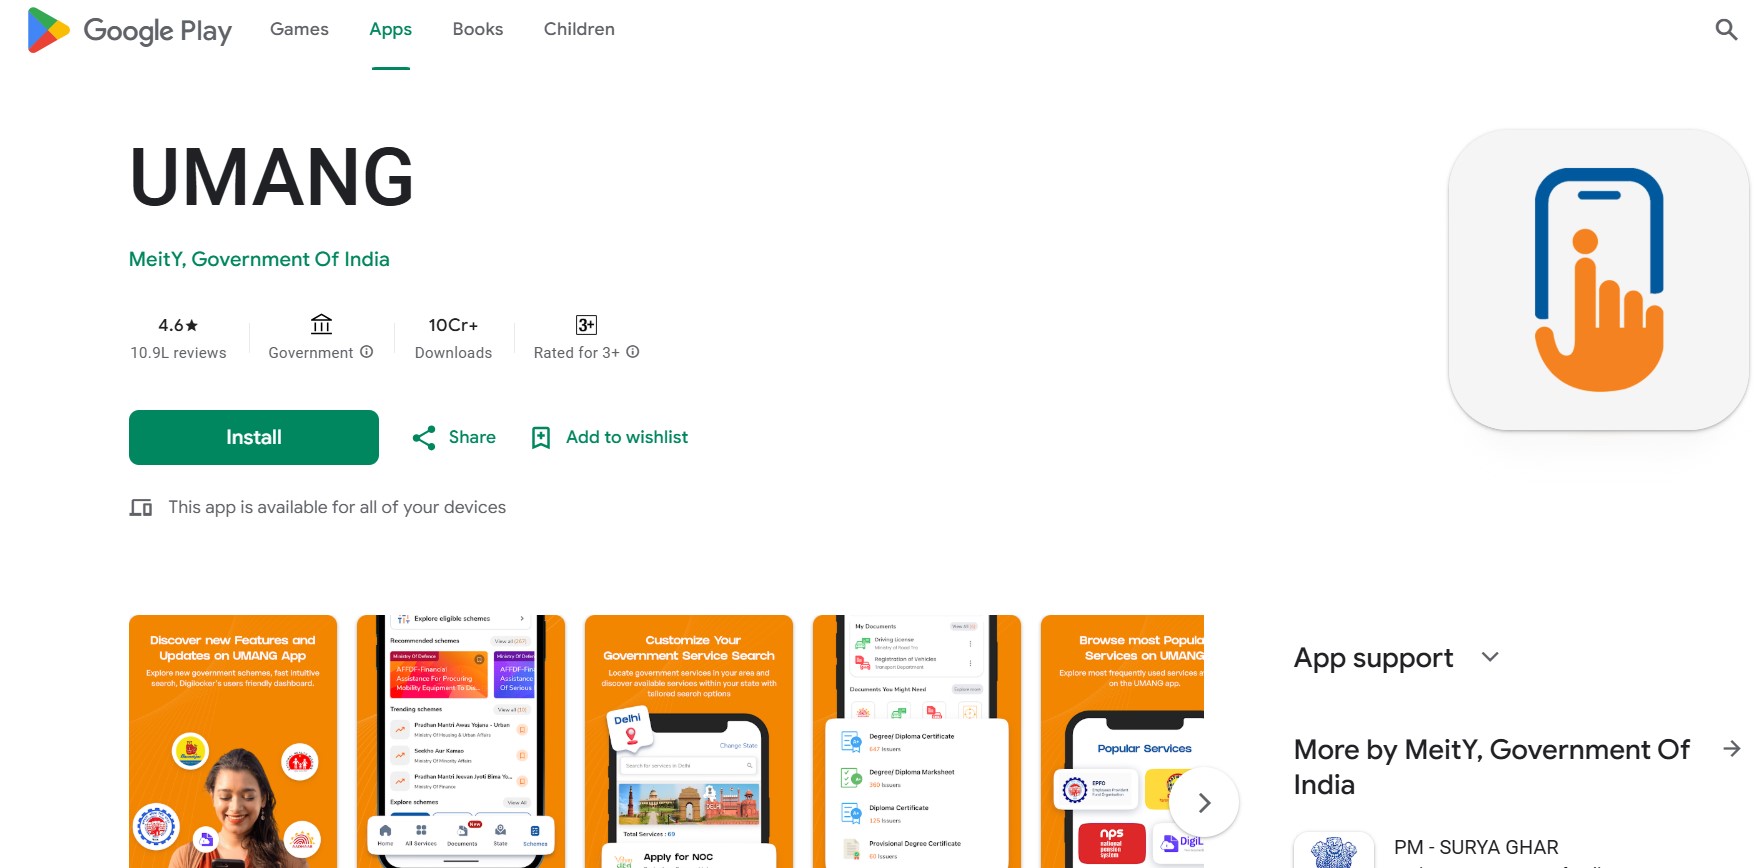Screen dimensions: 1763x868
Task: Click the Share icon
Action: (x=424, y=438)
